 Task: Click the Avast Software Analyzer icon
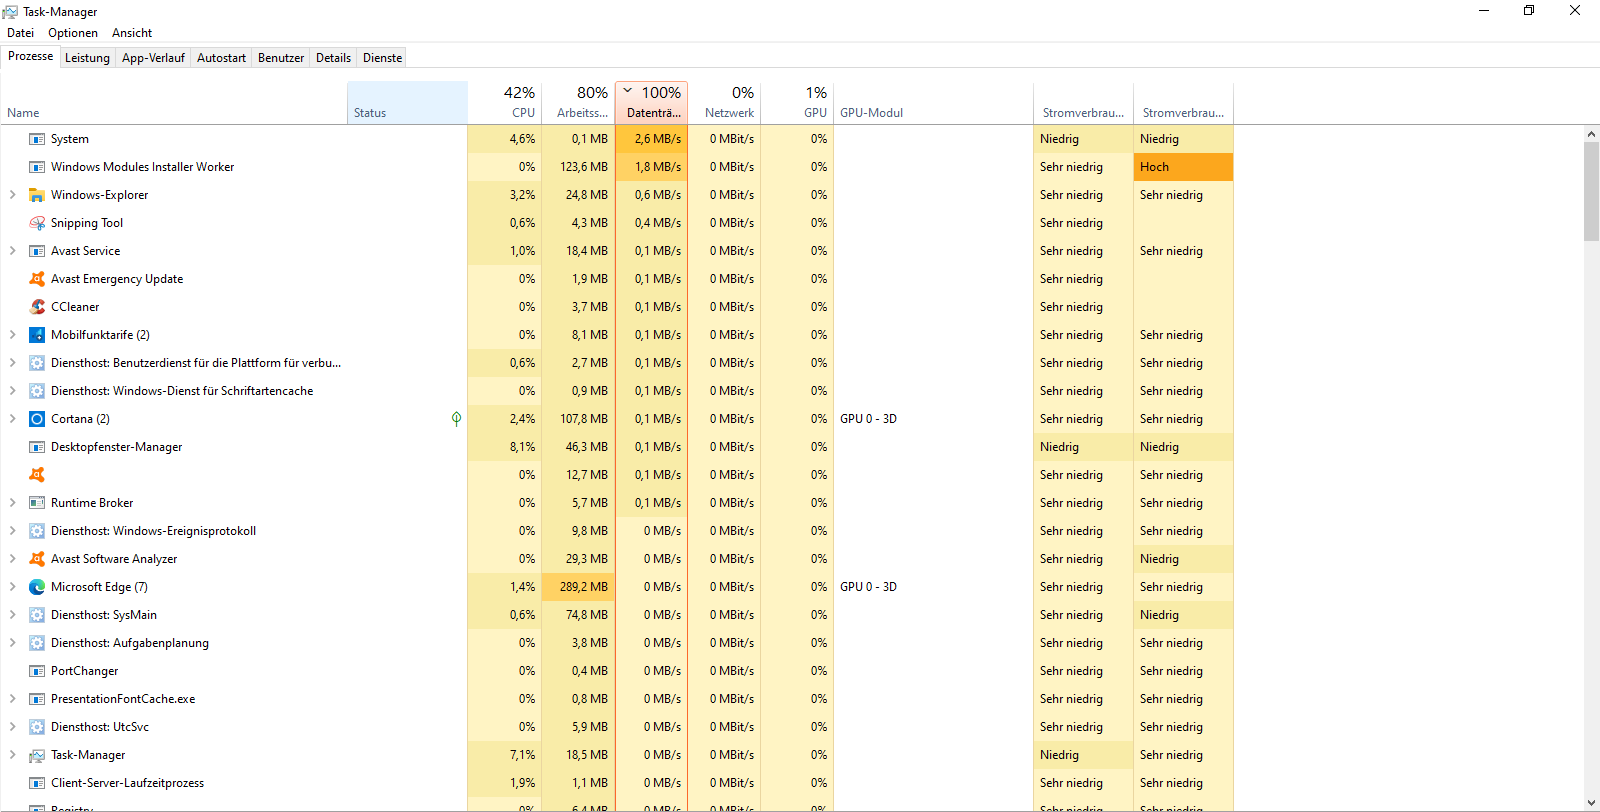click(37, 559)
